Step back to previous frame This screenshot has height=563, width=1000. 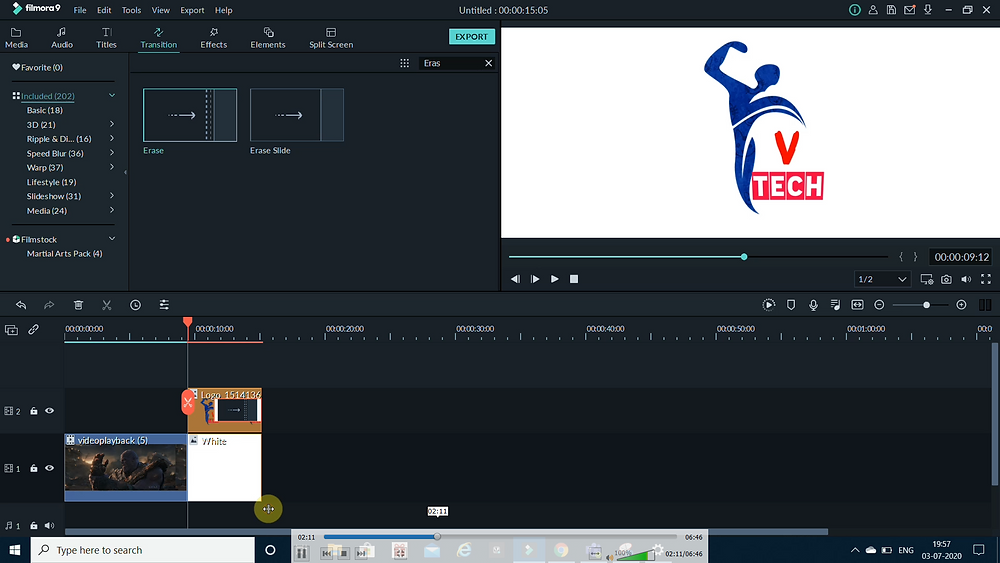pyautogui.click(x=515, y=279)
